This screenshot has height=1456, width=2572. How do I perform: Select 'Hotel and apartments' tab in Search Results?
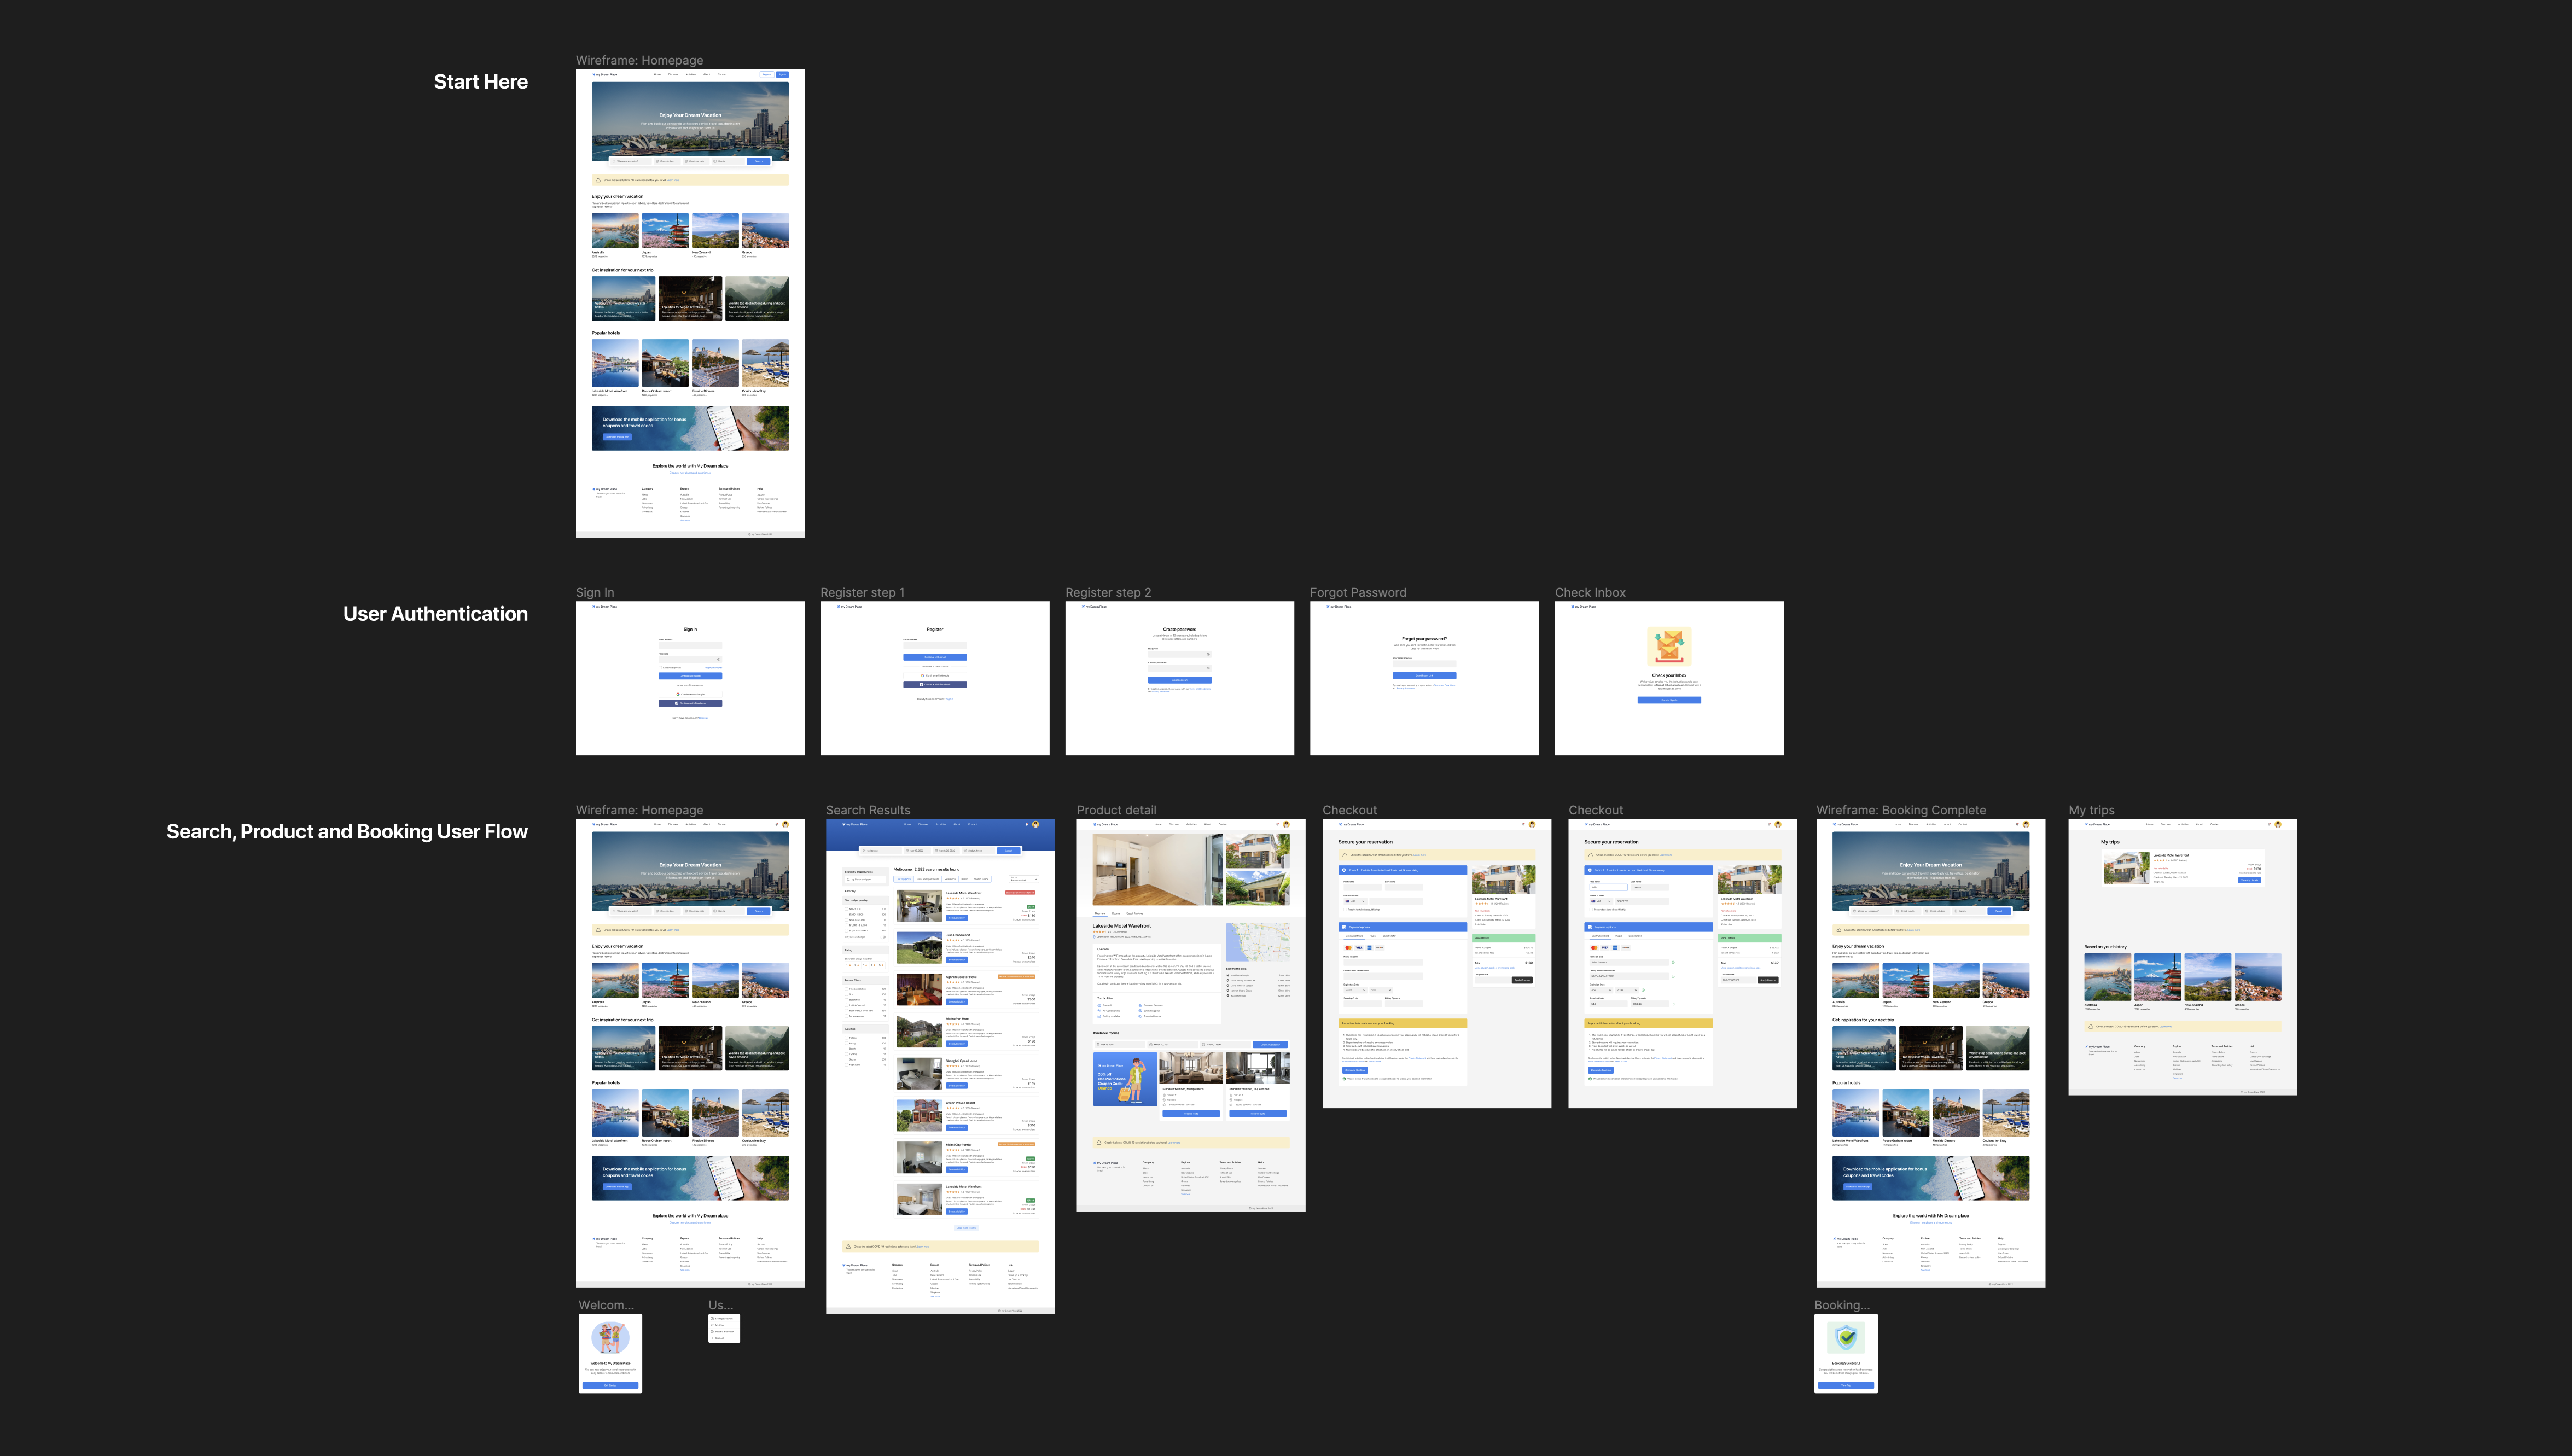[928, 879]
